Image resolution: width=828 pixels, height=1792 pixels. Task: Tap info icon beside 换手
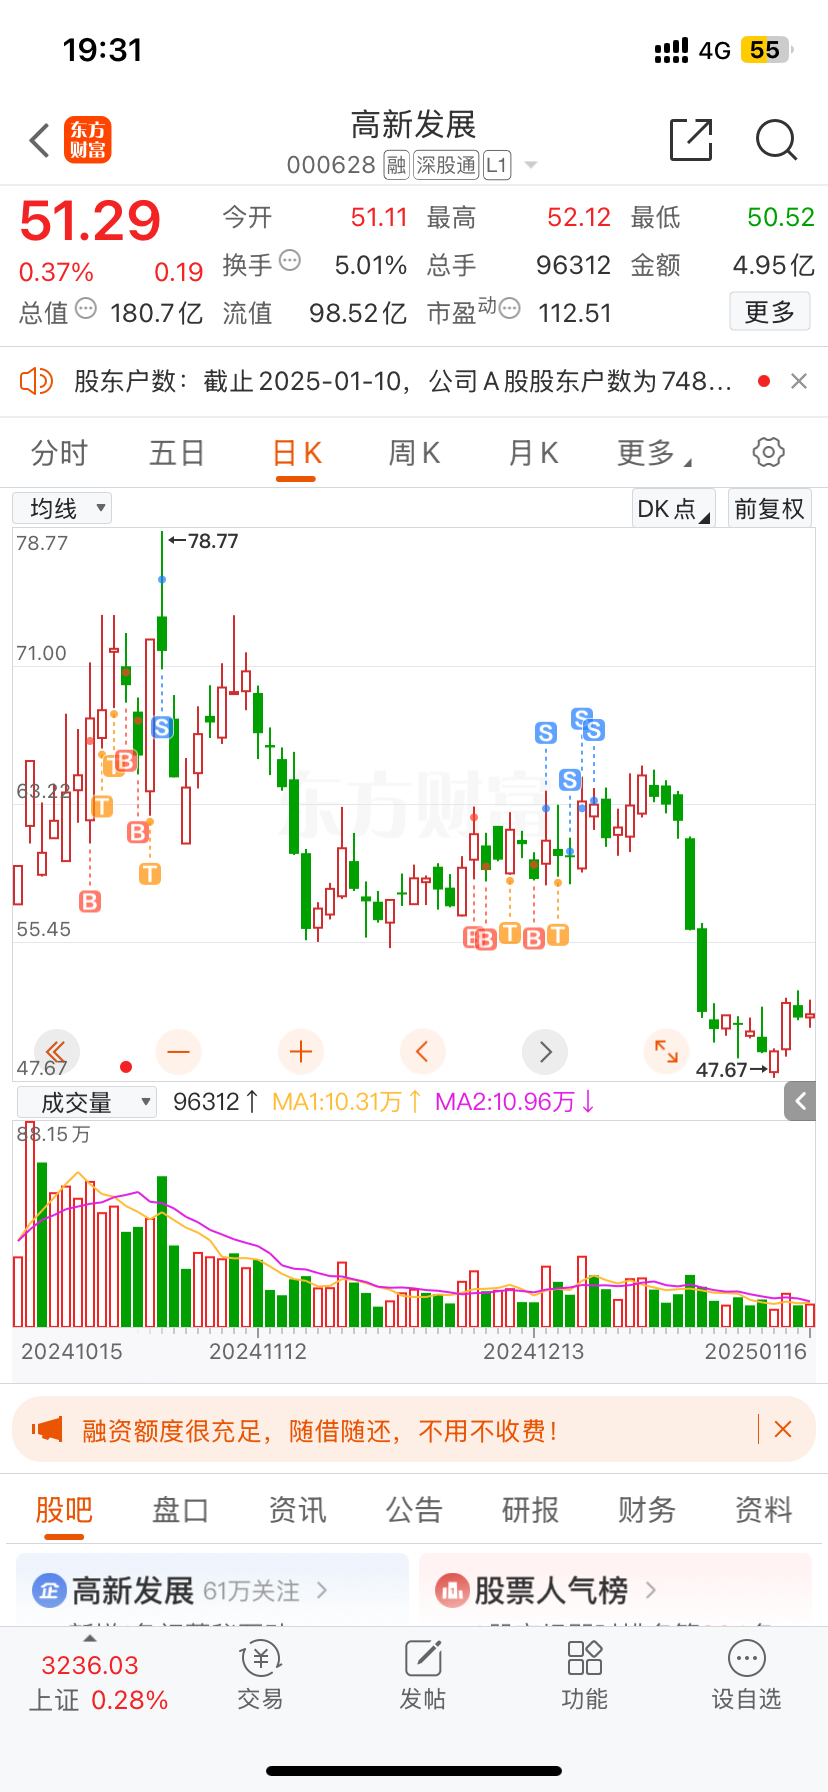(x=290, y=261)
